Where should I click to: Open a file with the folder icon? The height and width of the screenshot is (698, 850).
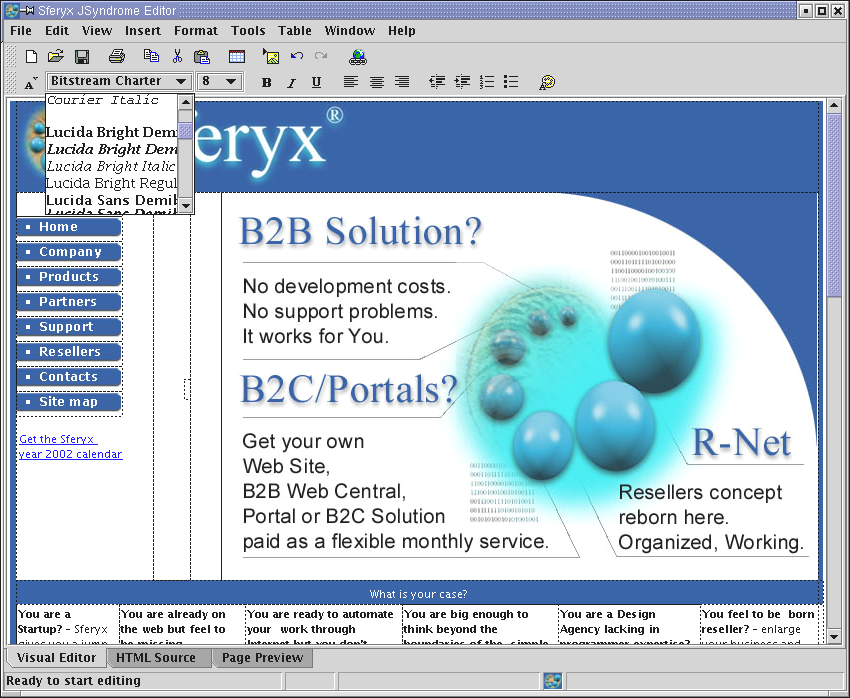coord(56,57)
